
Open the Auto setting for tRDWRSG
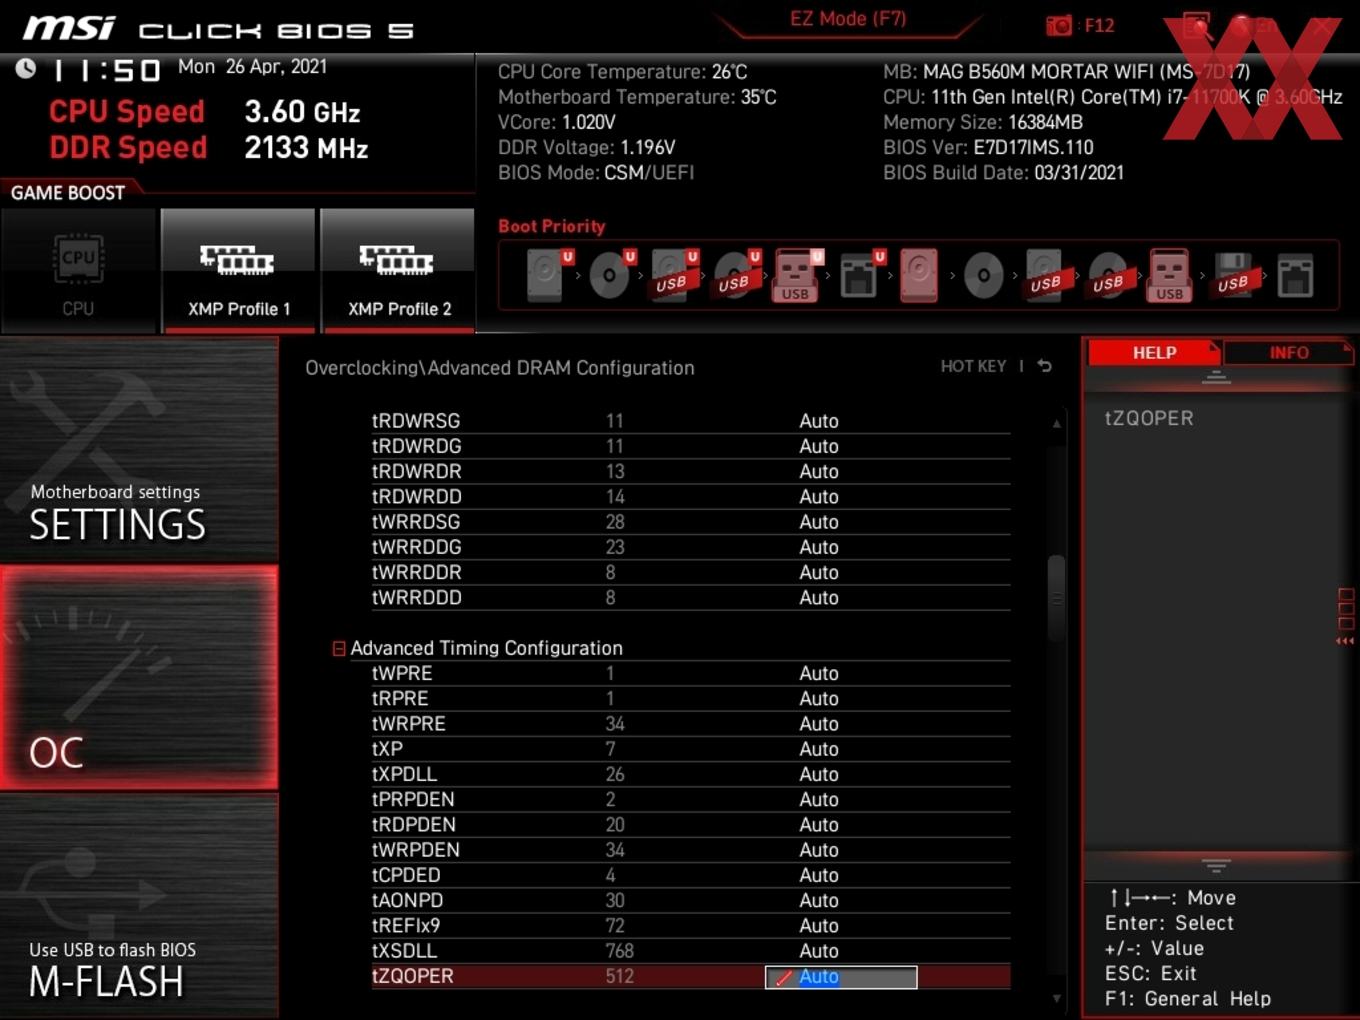pyautogui.click(x=819, y=421)
